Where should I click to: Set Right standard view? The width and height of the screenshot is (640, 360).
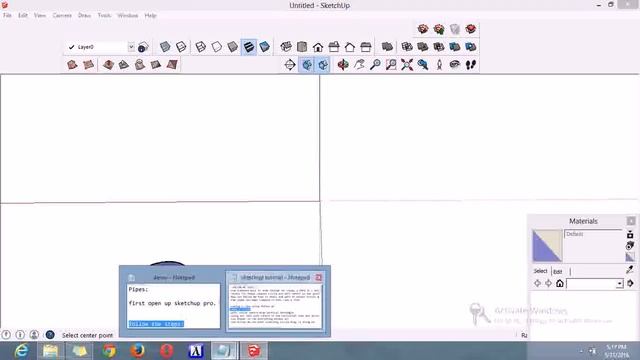[334, 47]
